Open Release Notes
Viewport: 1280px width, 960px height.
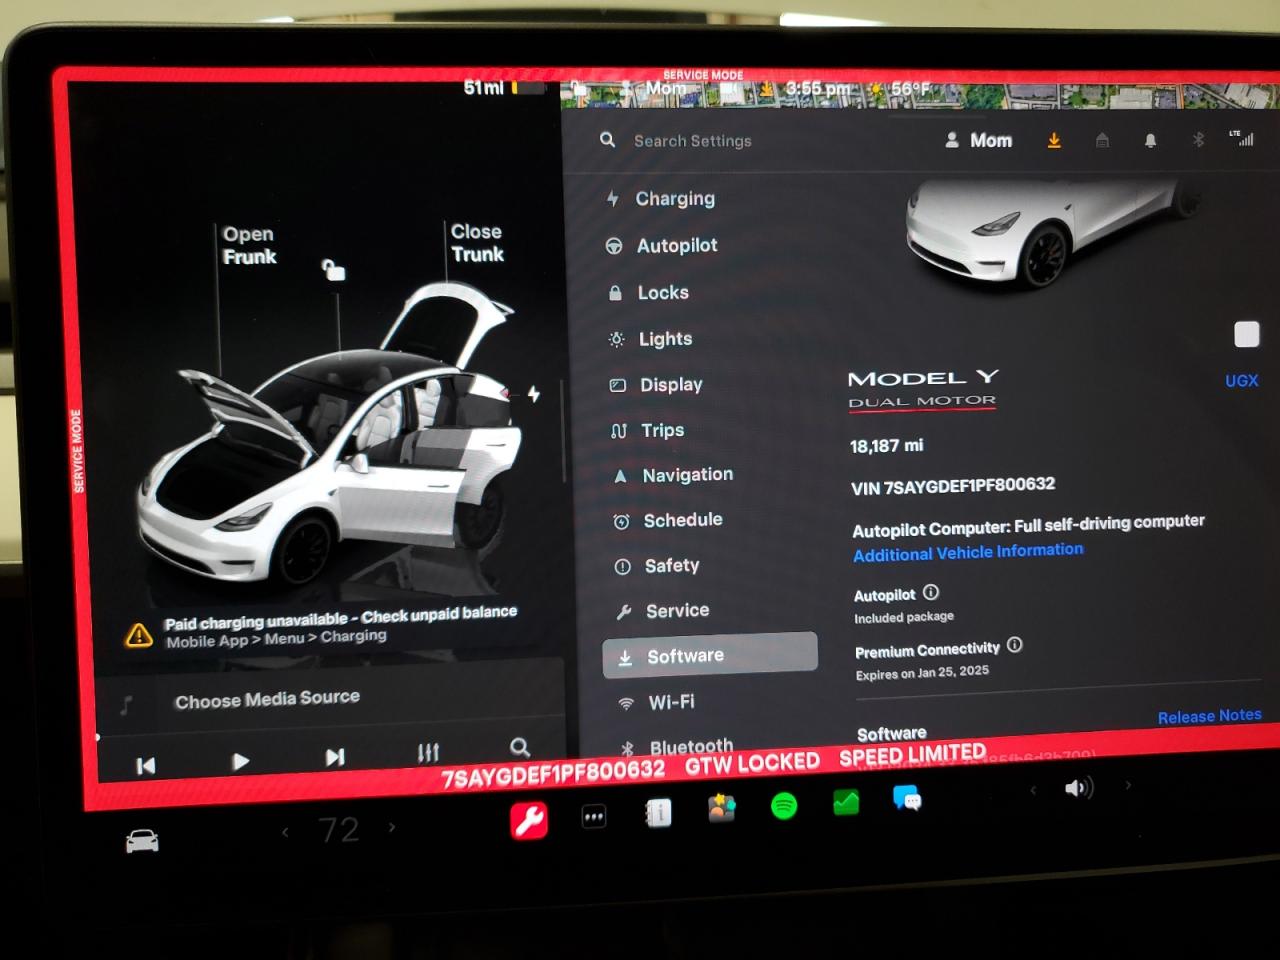(1209, 716)
